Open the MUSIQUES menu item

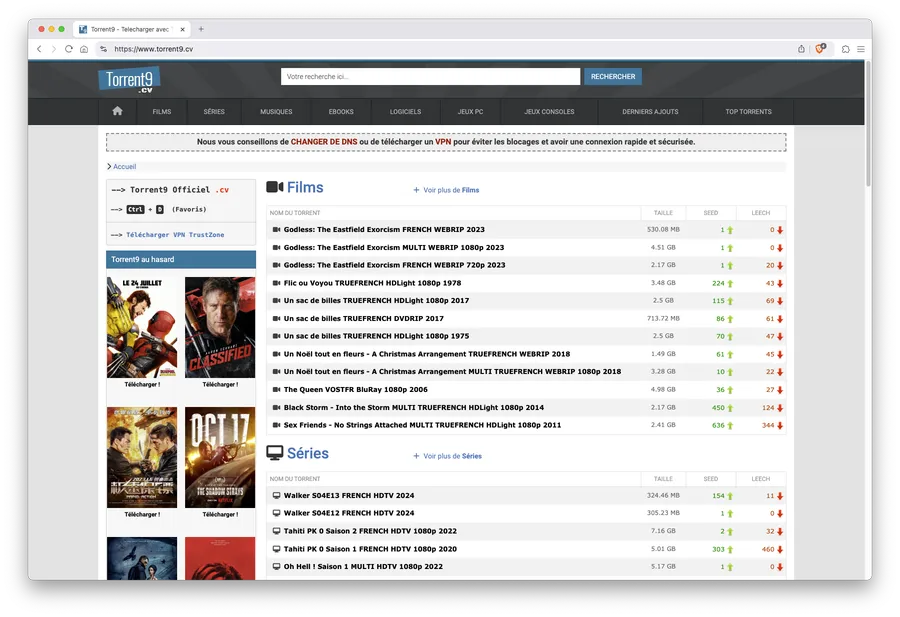[x=276, y=112]
